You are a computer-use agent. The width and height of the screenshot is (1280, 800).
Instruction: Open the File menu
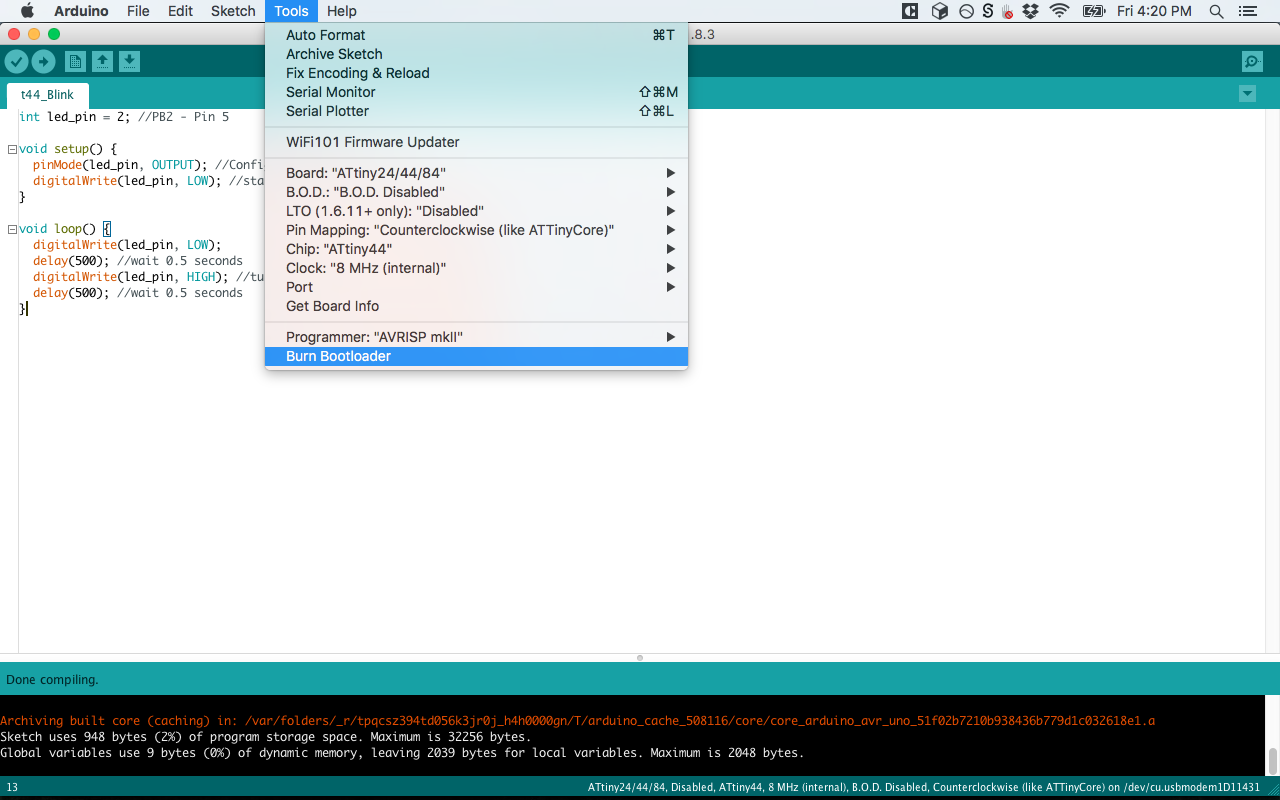(x=138, y=11)
